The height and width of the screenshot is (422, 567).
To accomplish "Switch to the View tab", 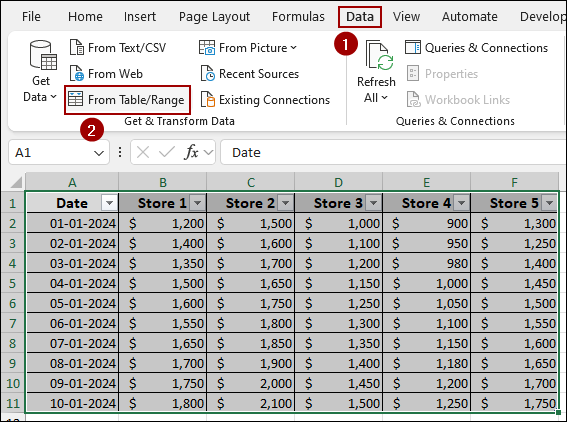I will (x=406, y=17).
